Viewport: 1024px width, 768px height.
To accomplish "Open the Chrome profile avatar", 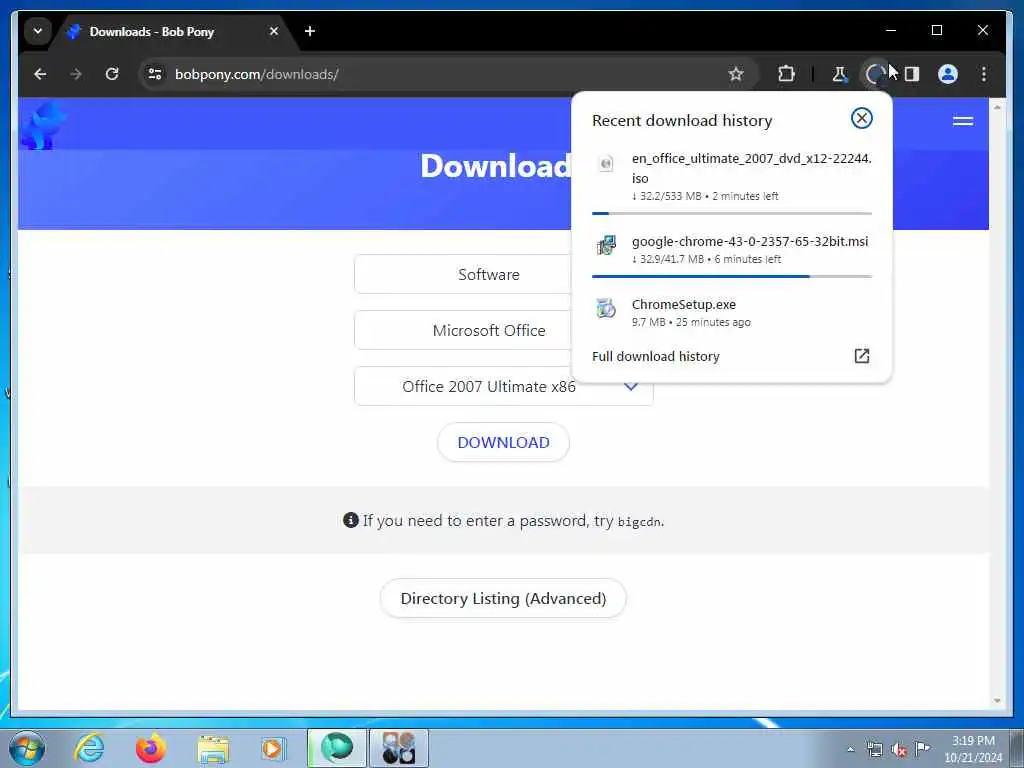I will click(x=948, y=74).
